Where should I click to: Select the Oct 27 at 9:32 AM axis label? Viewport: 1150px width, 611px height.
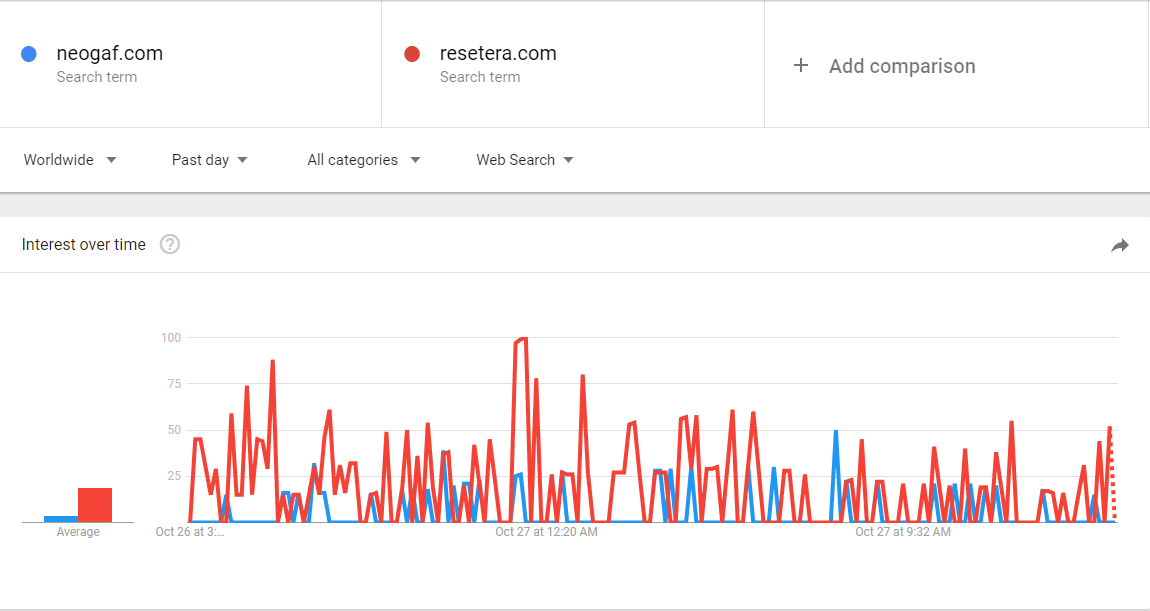coord(903,532)
